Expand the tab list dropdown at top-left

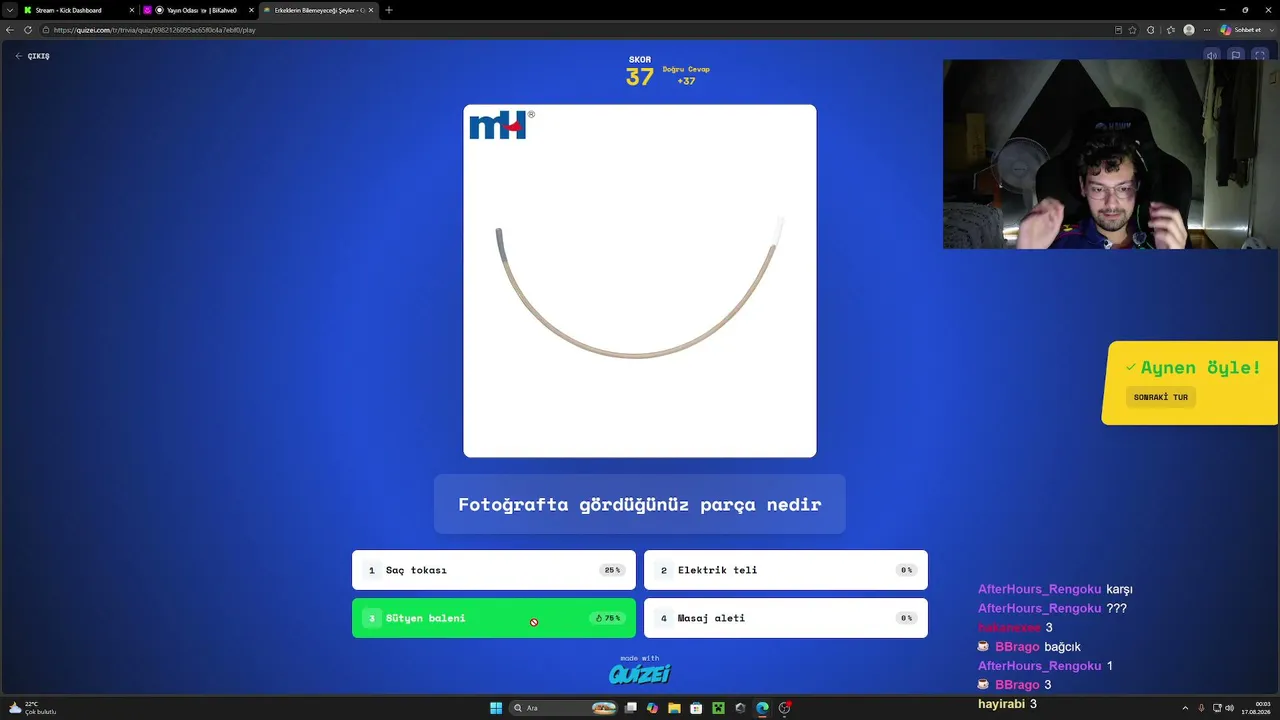(10, 10)
